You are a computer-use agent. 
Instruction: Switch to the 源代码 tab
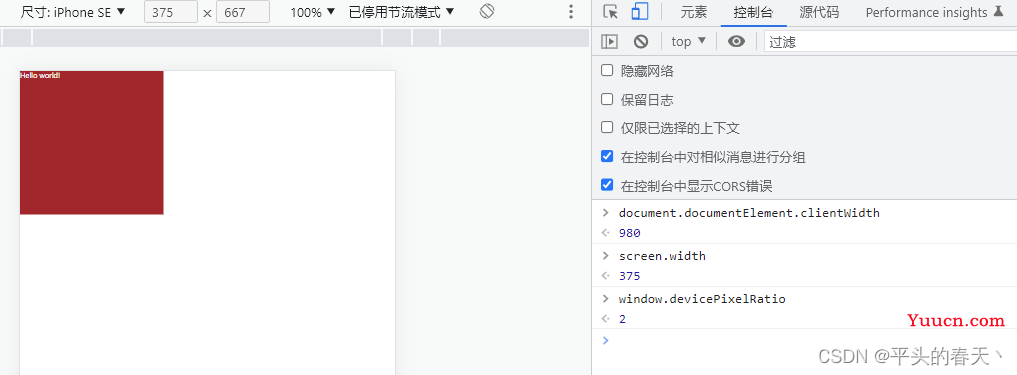click(x=819, y=12)
